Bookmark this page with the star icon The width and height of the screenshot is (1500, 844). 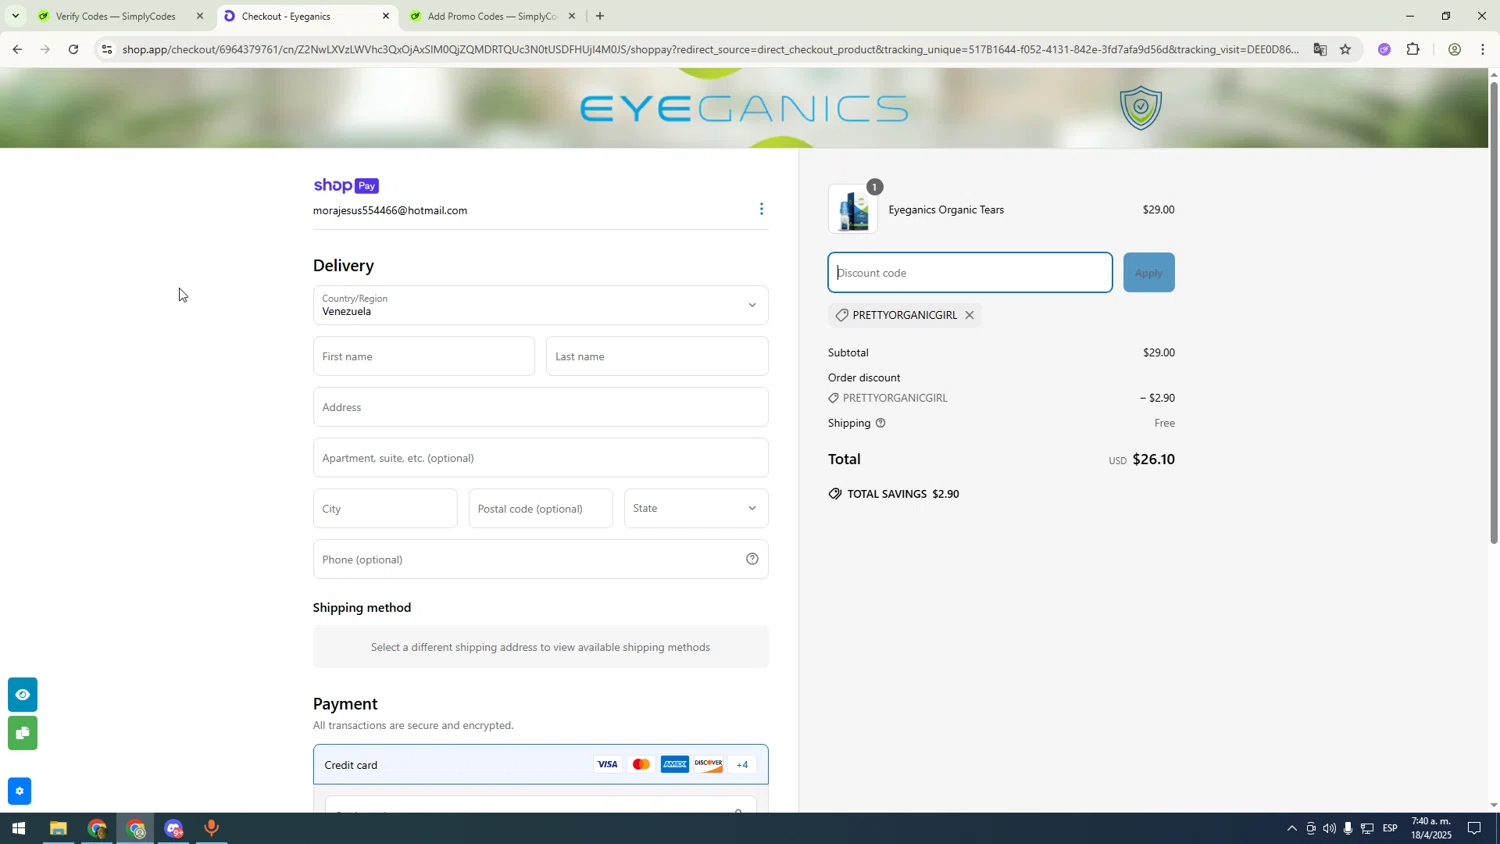[1346, 49]
